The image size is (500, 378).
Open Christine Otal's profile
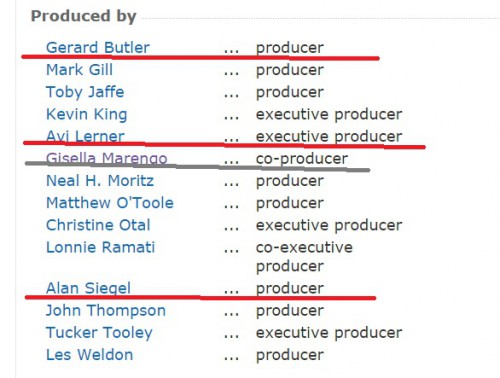pyautogui.click(x=98, y=225)
